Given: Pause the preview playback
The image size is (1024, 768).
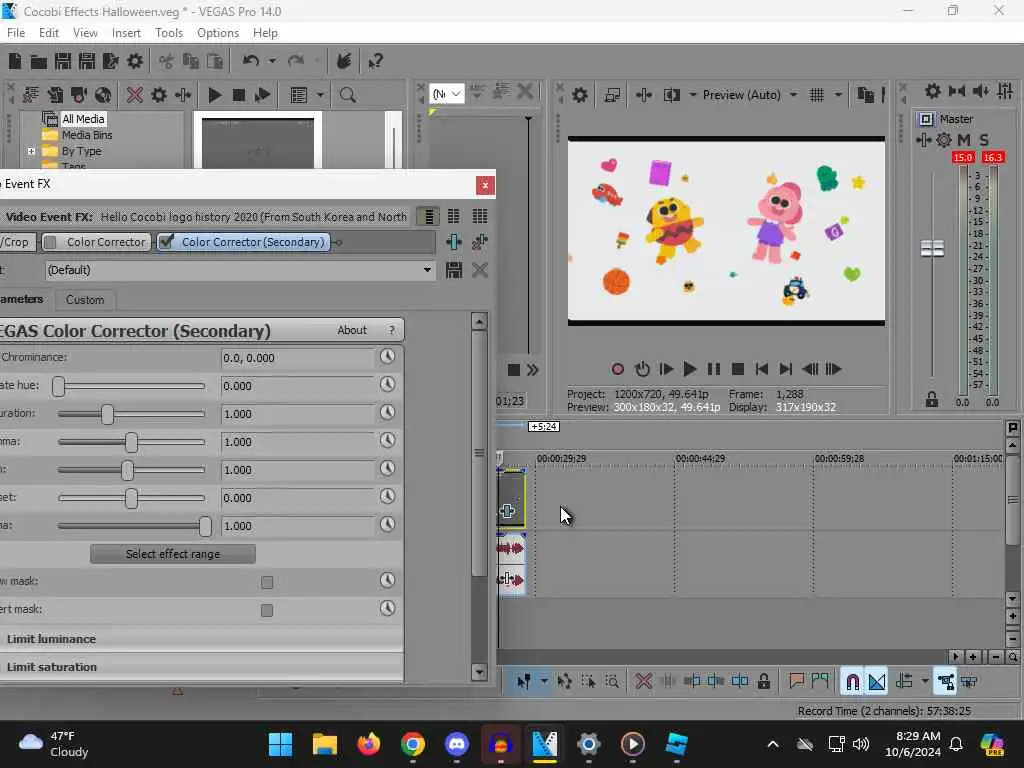Looking at the screenshot, I should point(714,369).
